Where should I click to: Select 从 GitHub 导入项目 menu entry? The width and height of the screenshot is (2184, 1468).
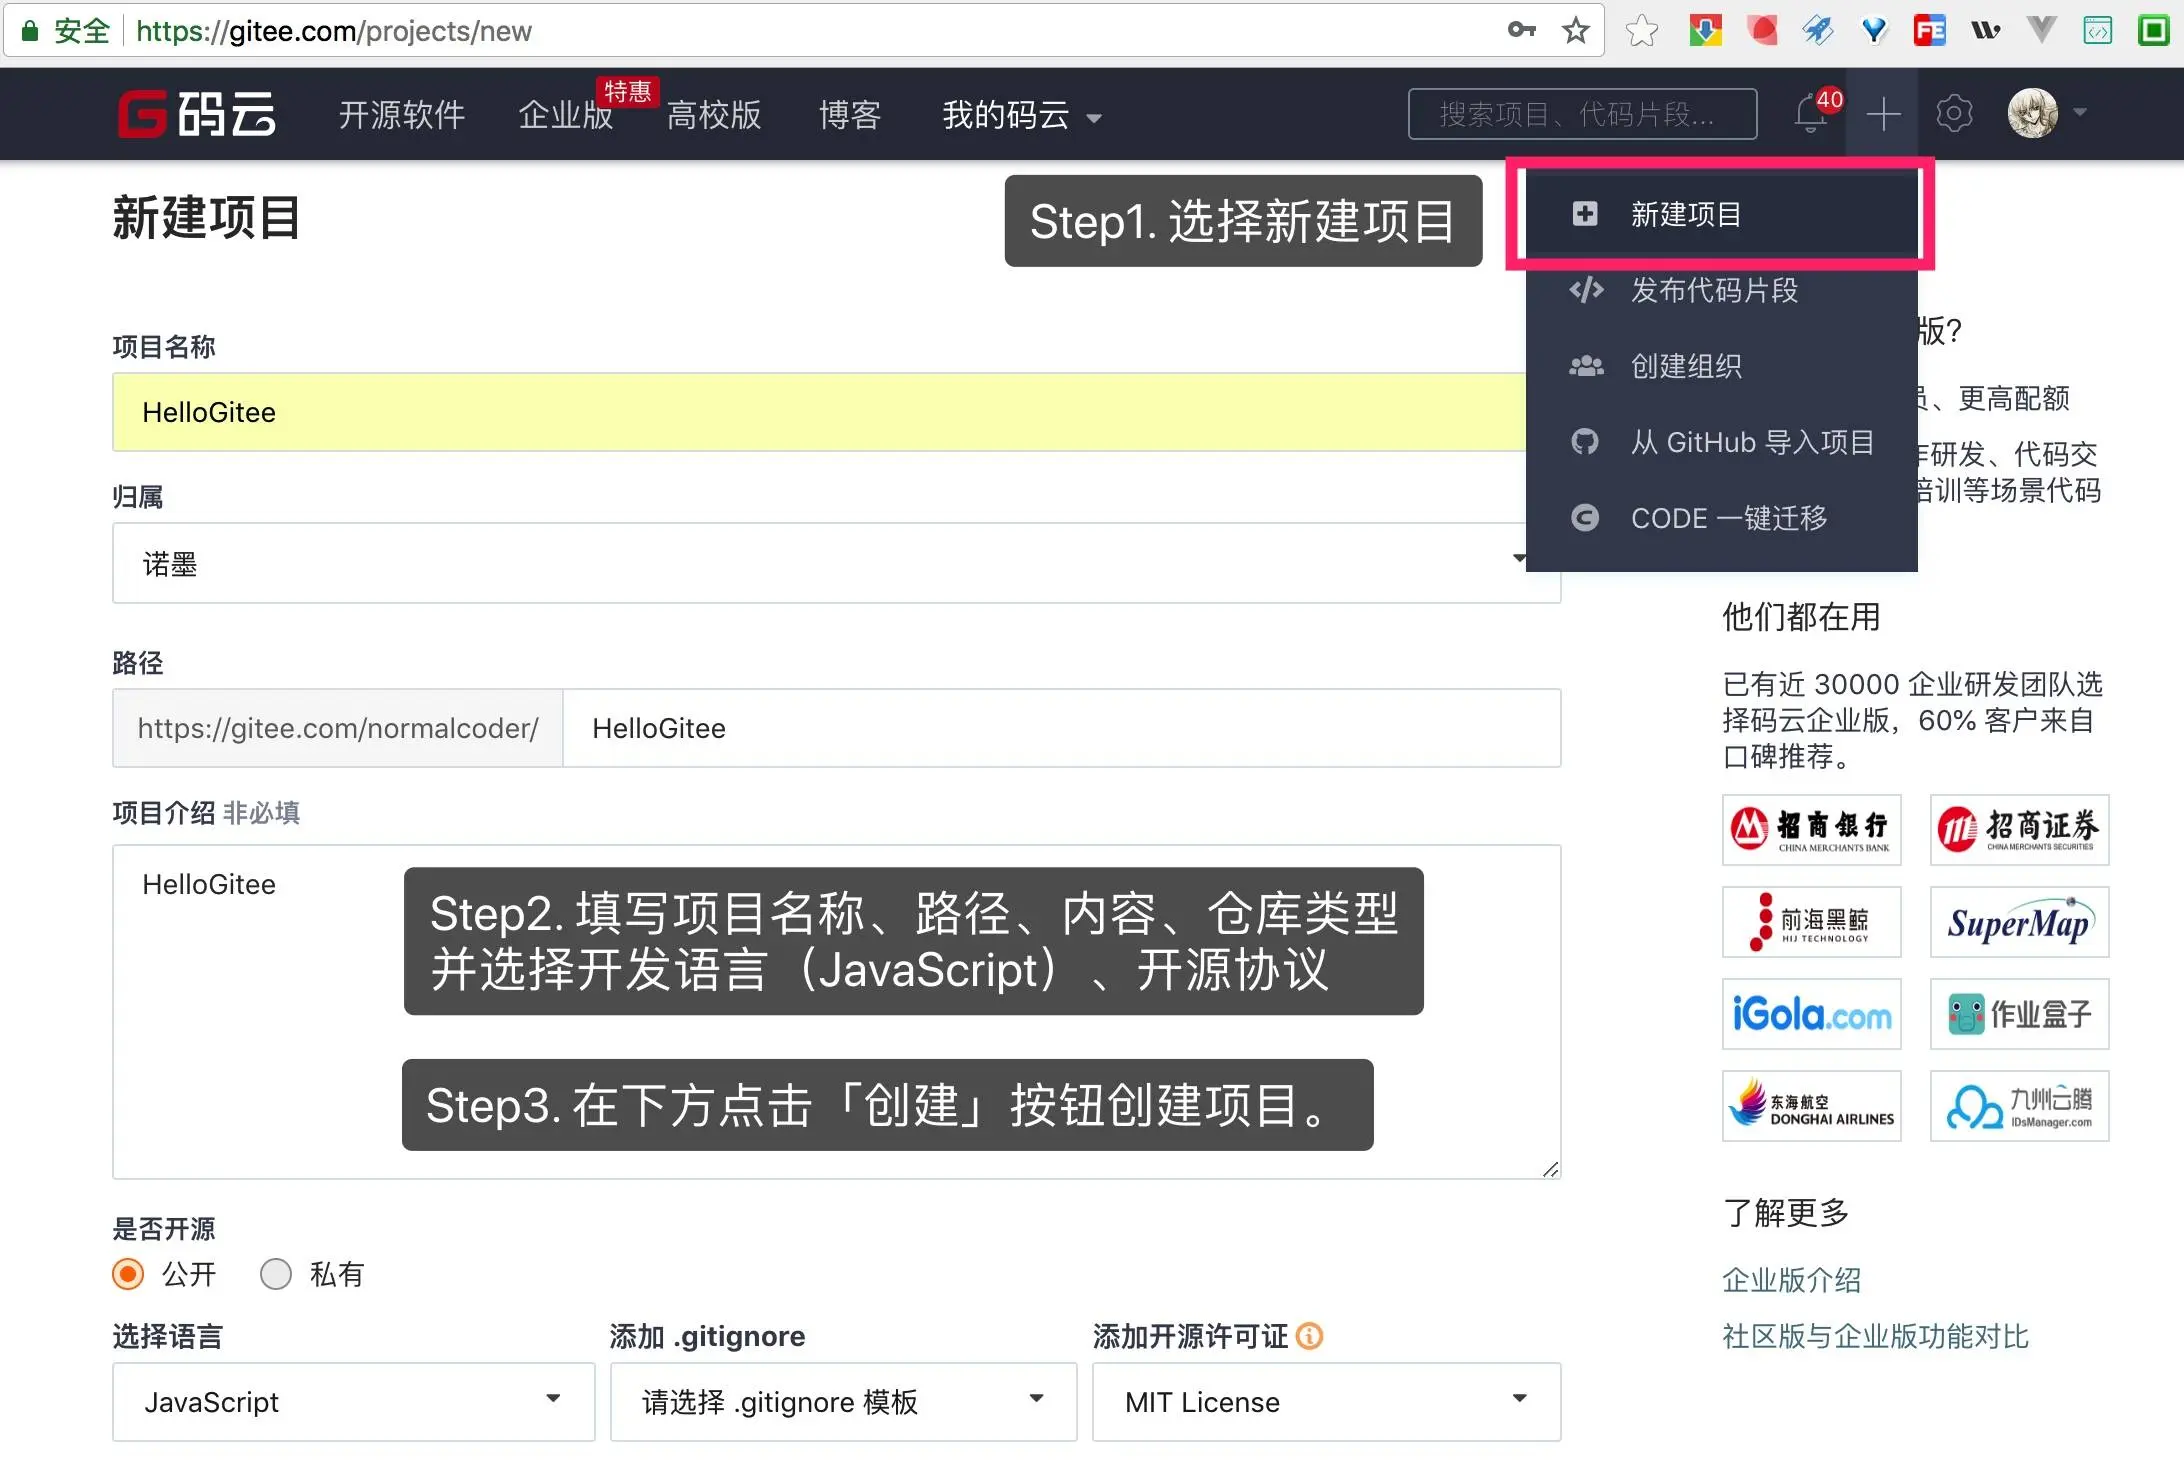click(1751, 442)
